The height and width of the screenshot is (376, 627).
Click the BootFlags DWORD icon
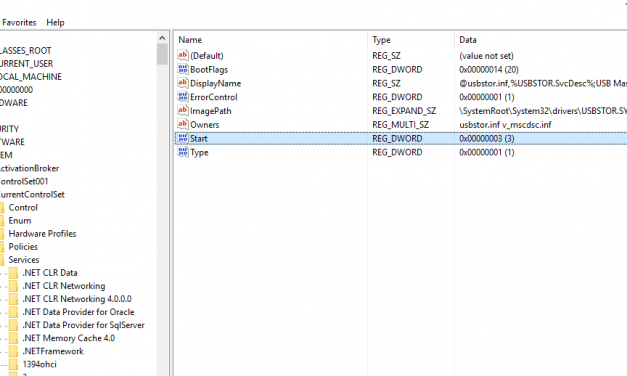(183, 69)
